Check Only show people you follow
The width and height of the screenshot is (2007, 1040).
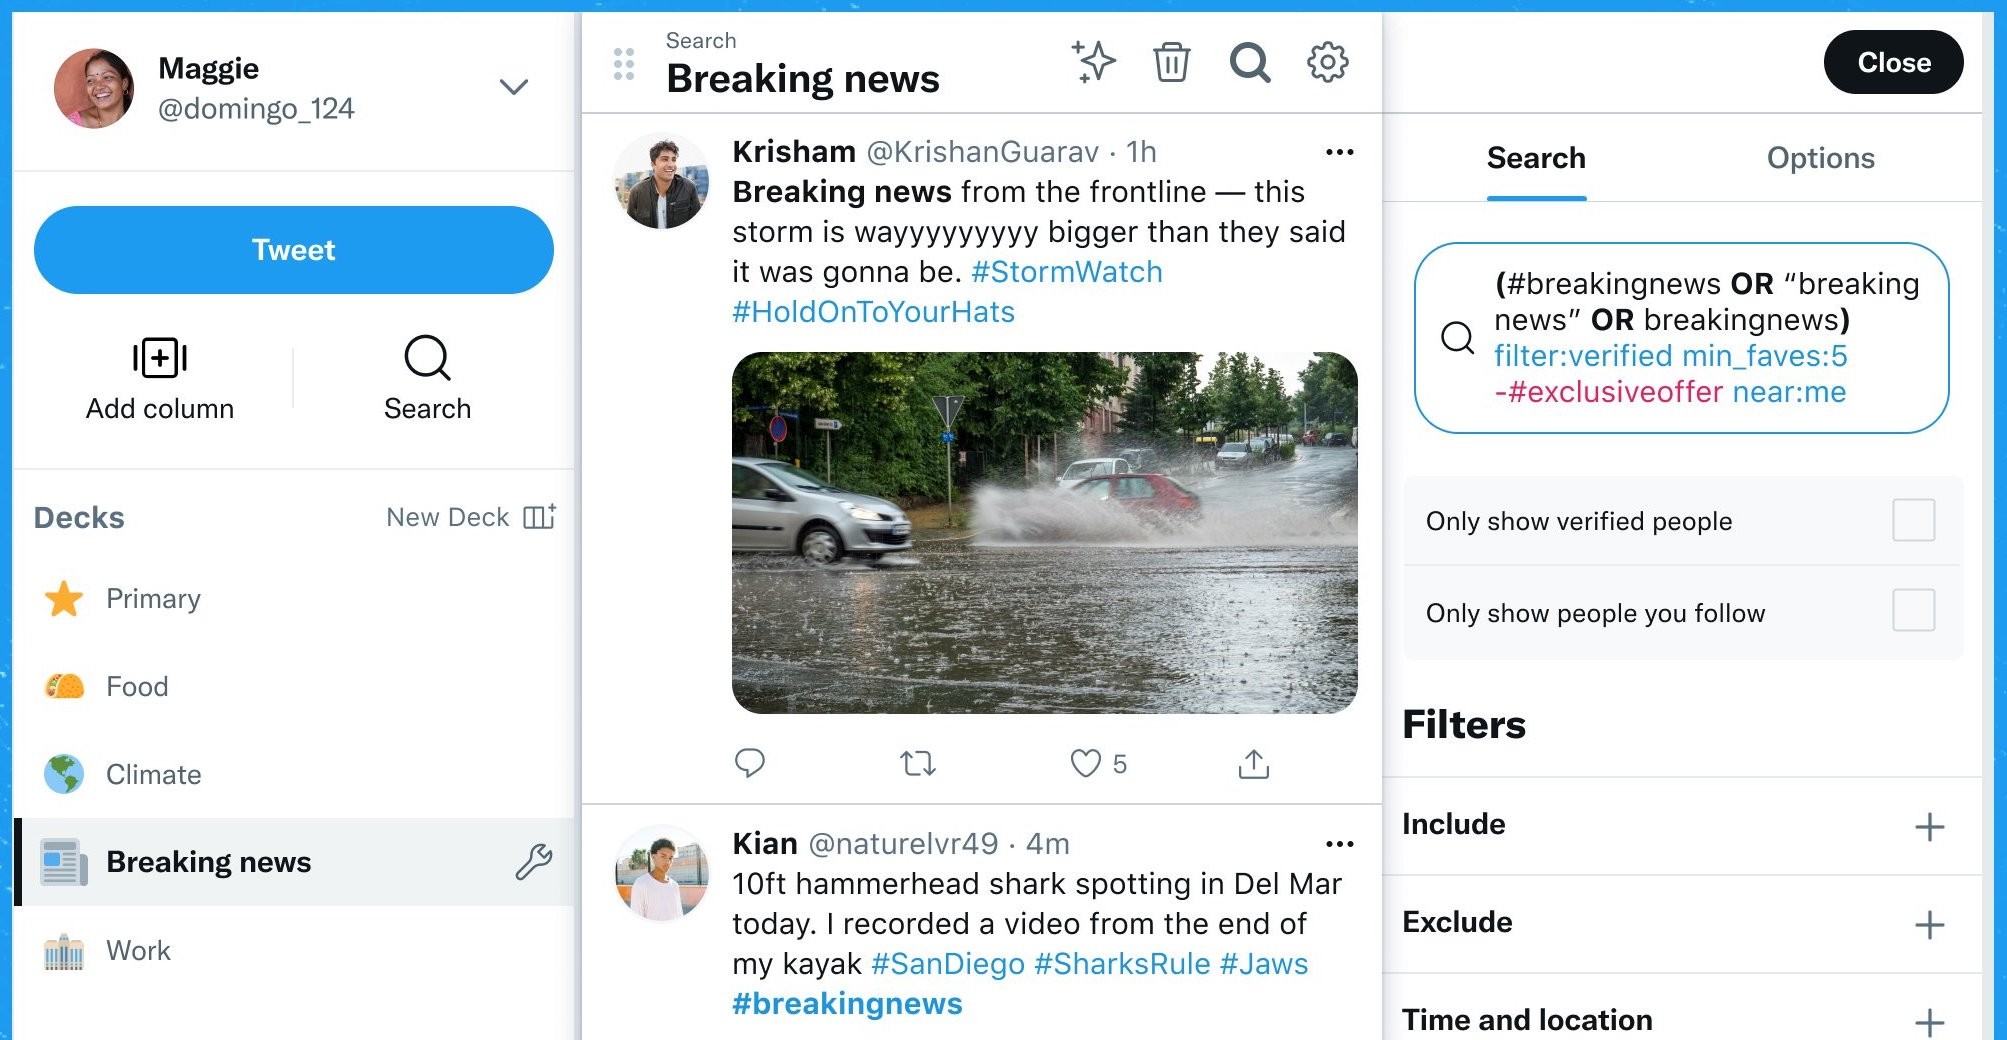(x=1913, y=610)
